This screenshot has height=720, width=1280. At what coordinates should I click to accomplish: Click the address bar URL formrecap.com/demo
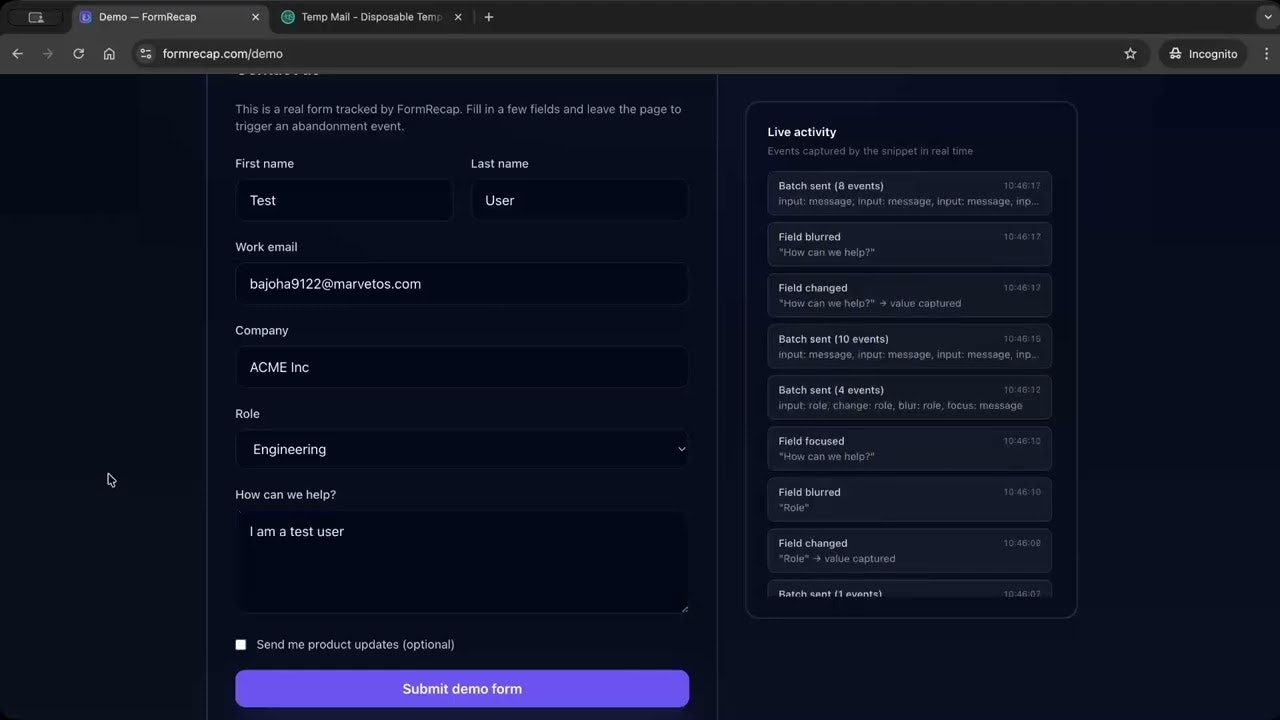223,54
